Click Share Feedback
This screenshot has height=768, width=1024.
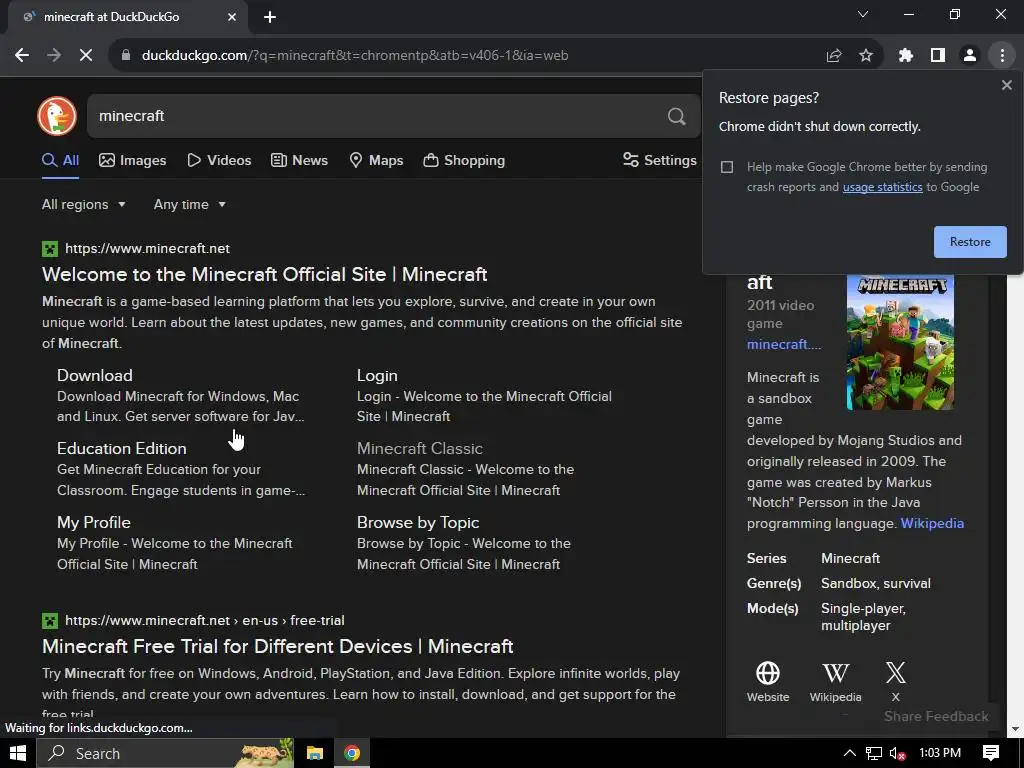click(936, 716)
